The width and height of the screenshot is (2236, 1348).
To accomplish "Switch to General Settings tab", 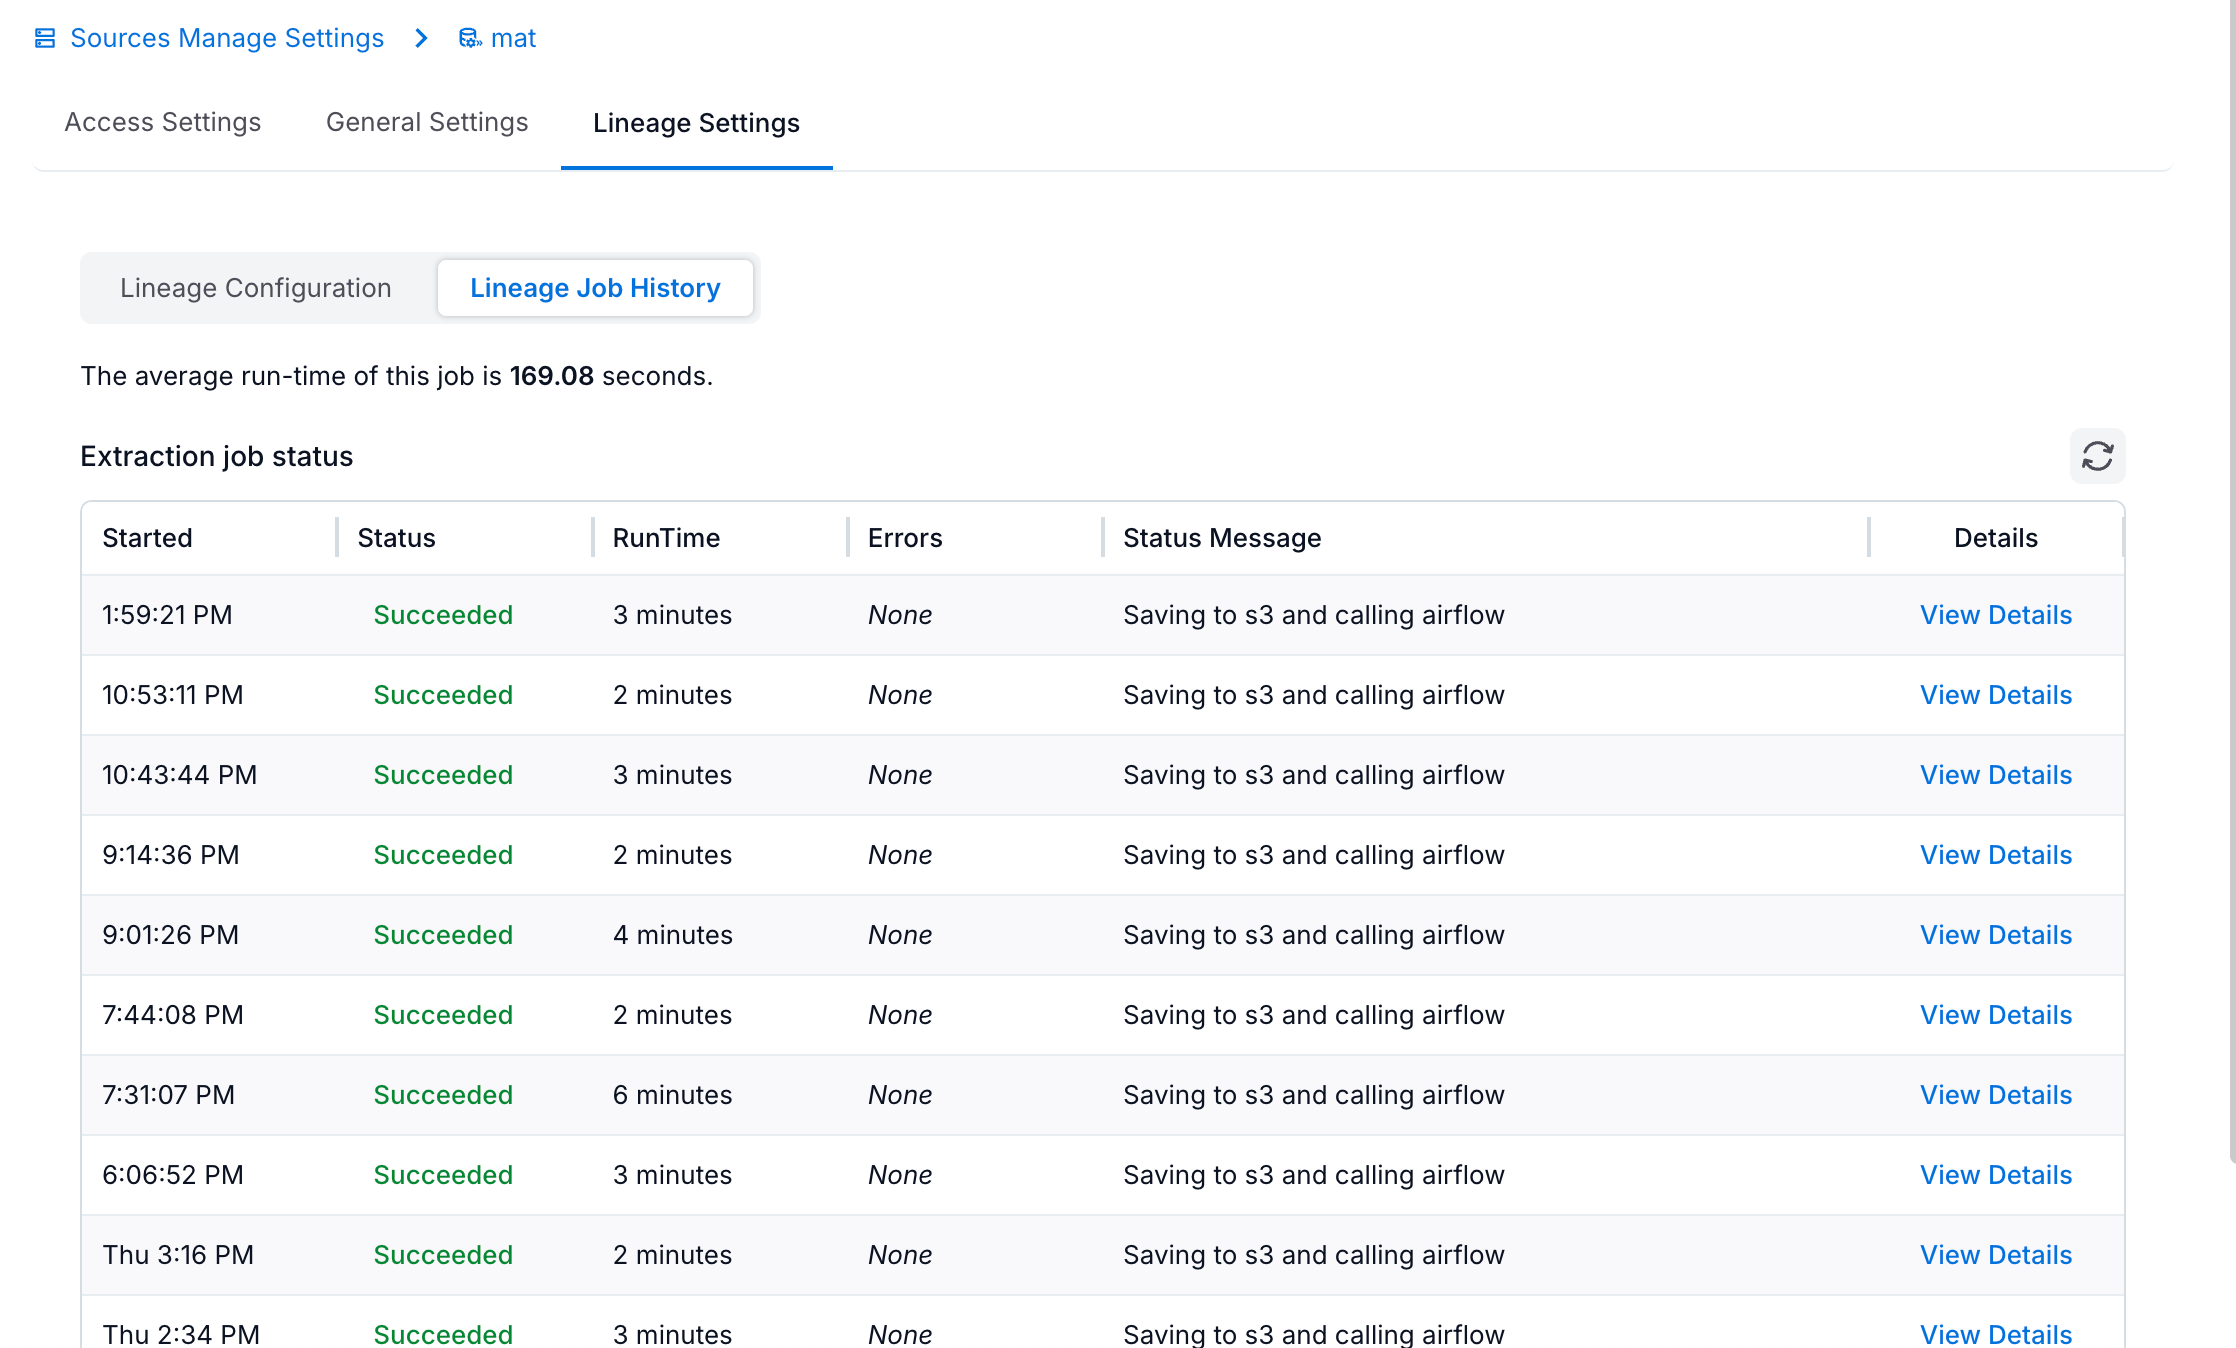I will 427,122.
